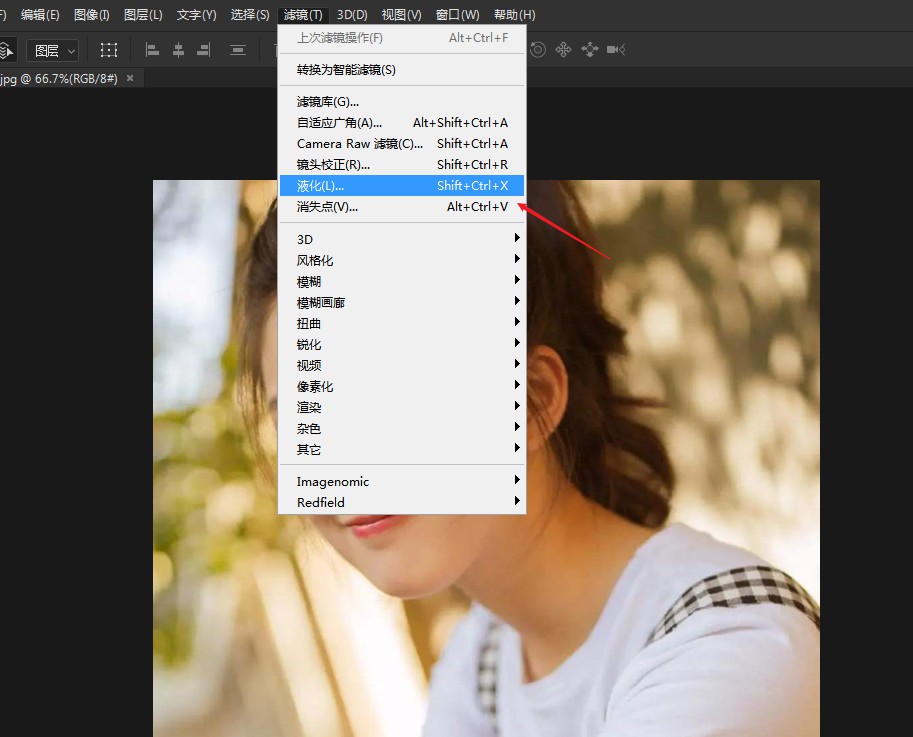This screenshot has width=913, height=737.
Task: Click the Move tool auto-select layer icon
Action: (7, 50)
